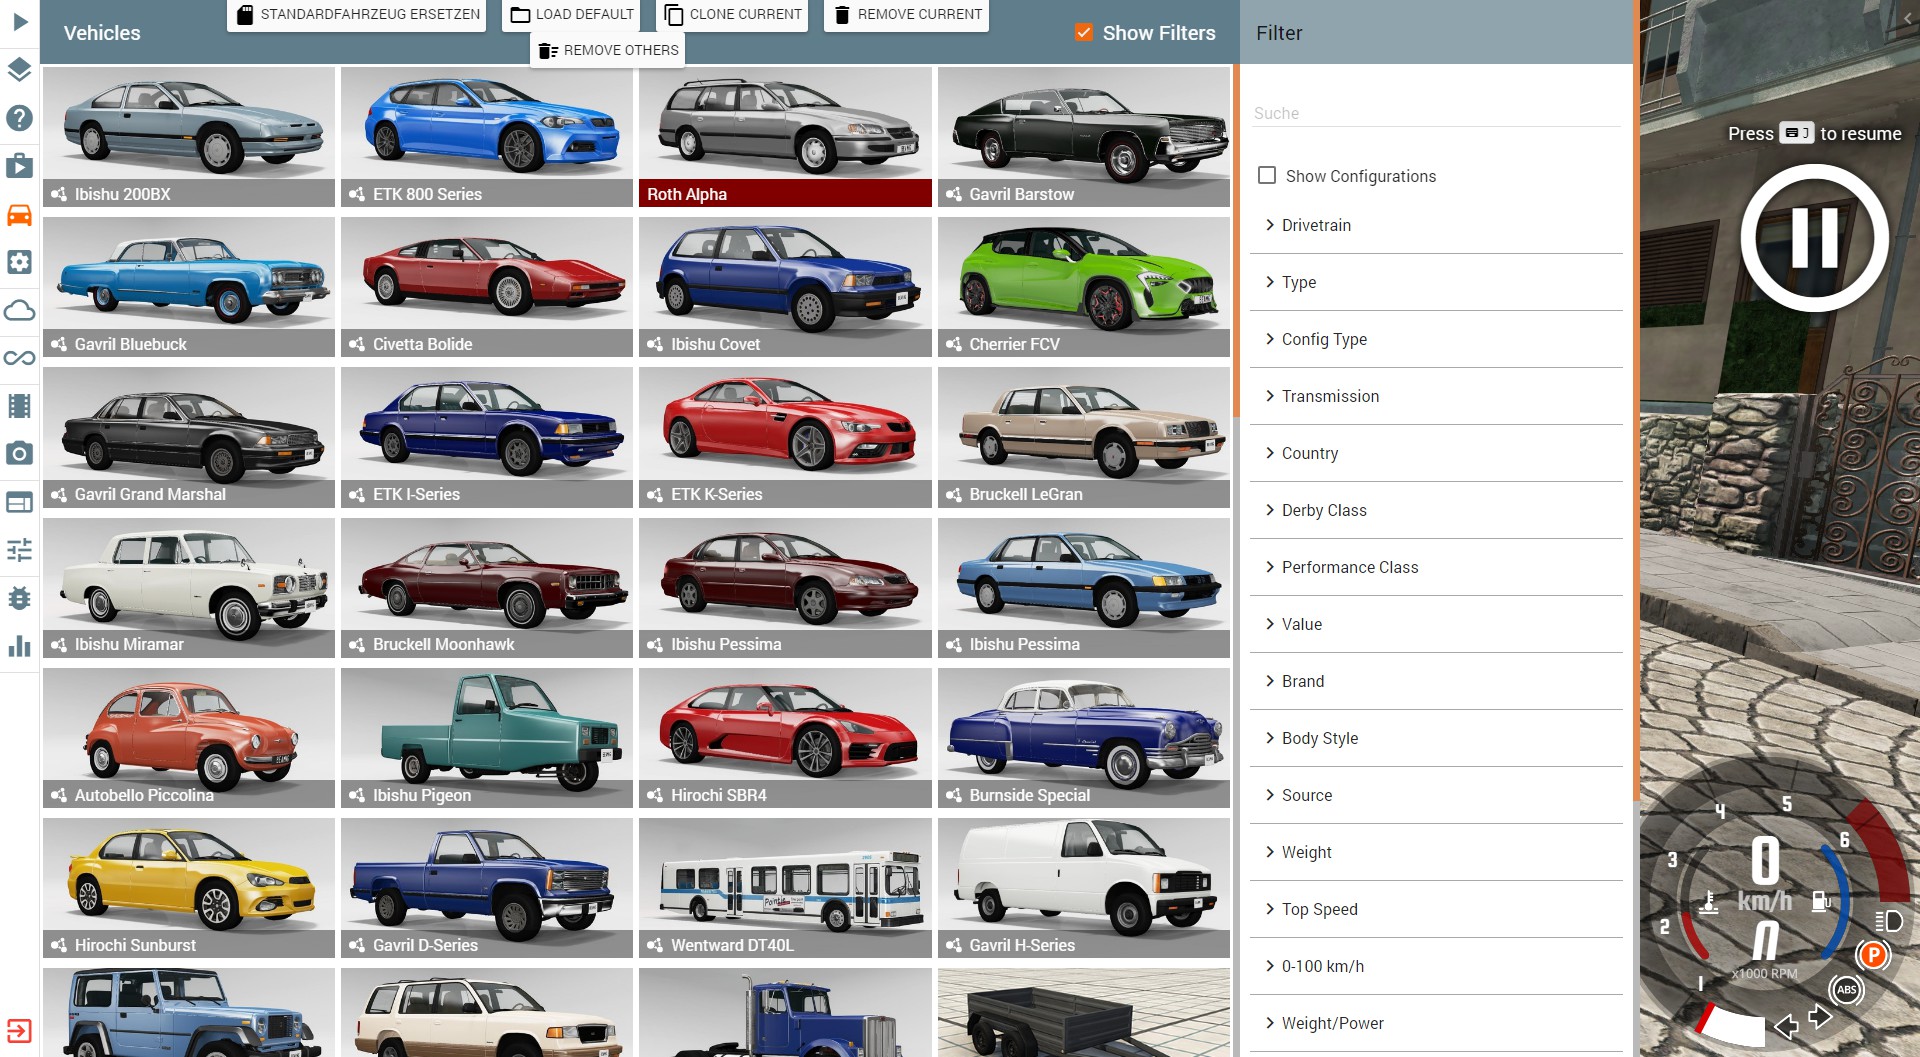Image resolution: width=1920 pixels, height=1057 pixels.
Task: Expand the Drivetrain filter
Action: pyautogui.click(x=1436, y=225)
